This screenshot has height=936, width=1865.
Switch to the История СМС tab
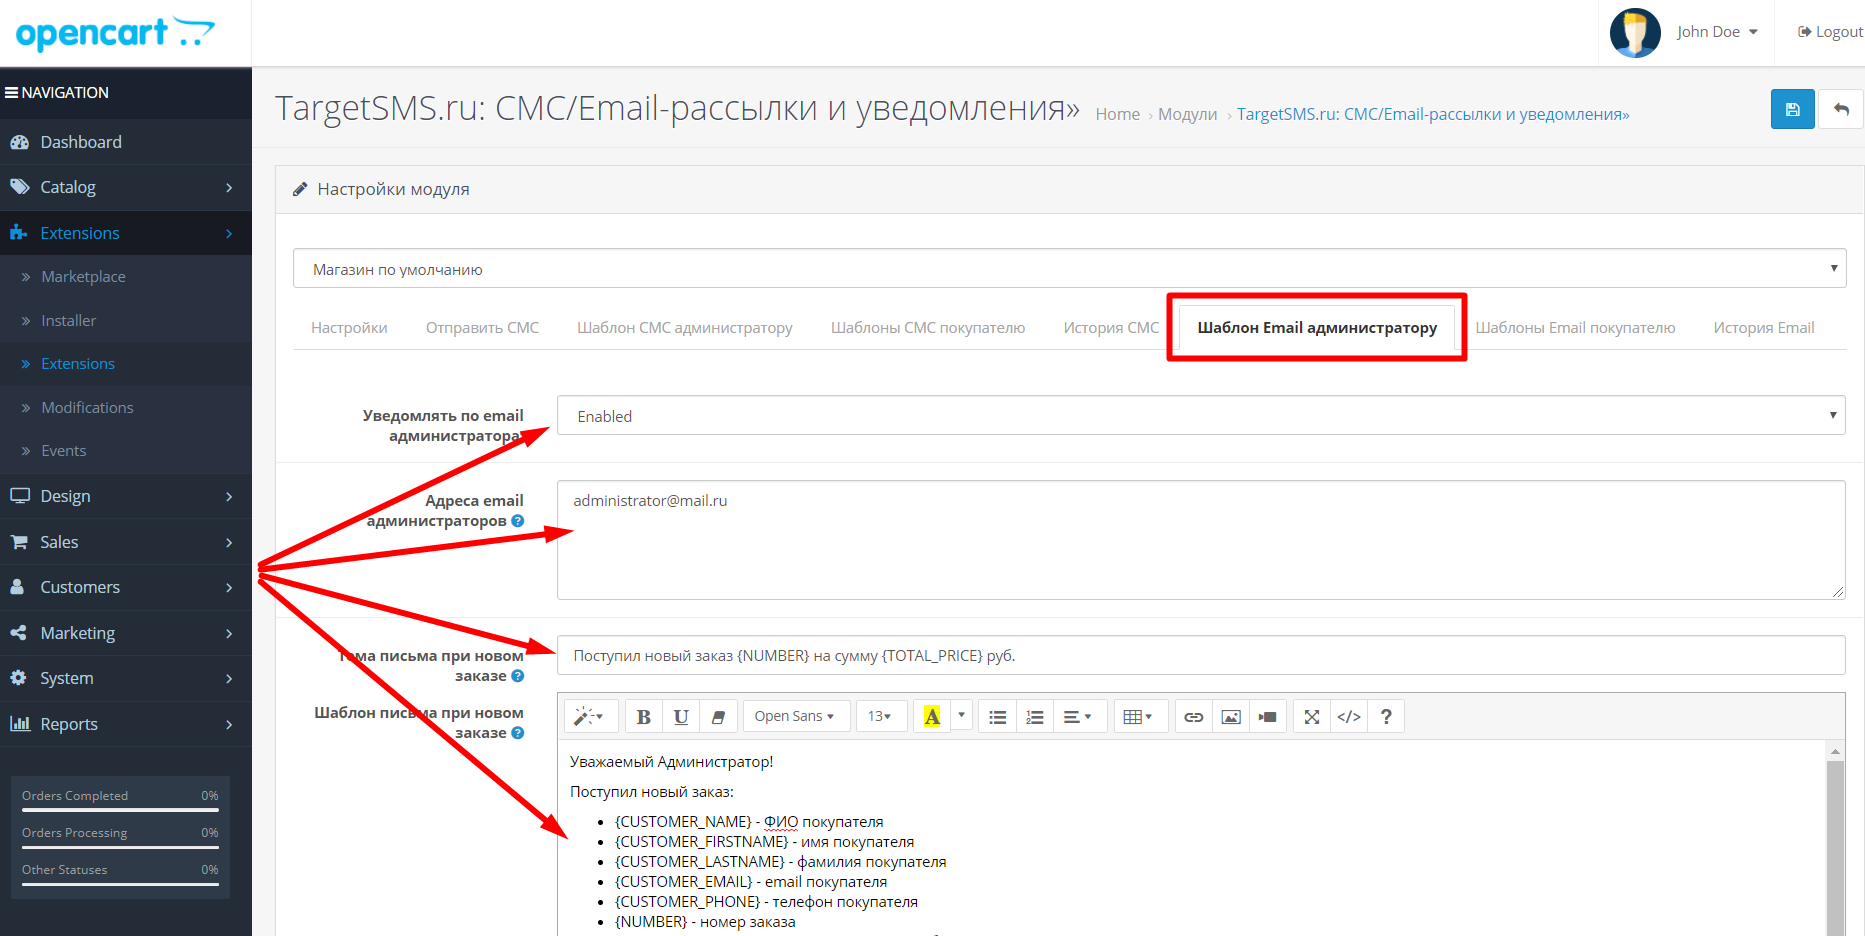point(1111,328)
